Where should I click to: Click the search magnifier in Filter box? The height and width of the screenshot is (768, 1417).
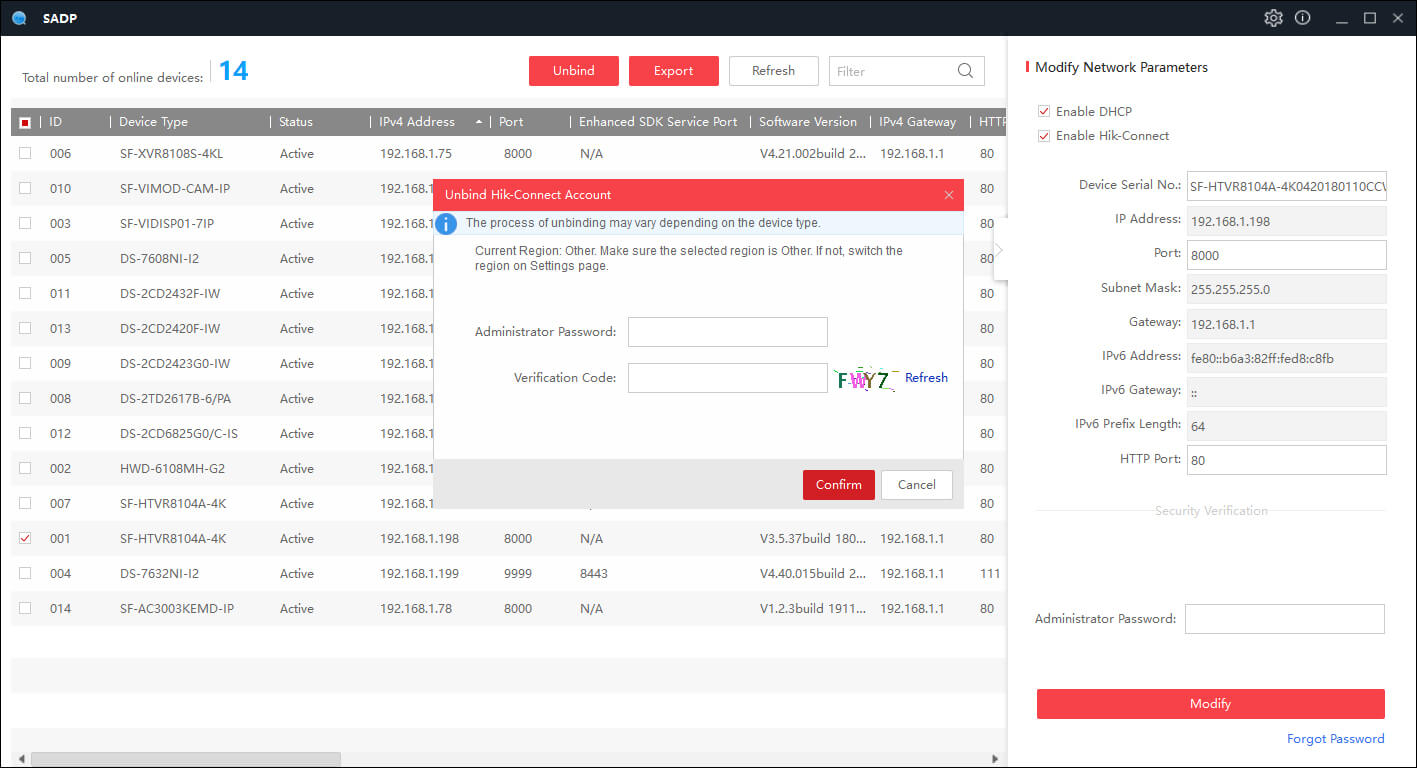coord(965,71)
